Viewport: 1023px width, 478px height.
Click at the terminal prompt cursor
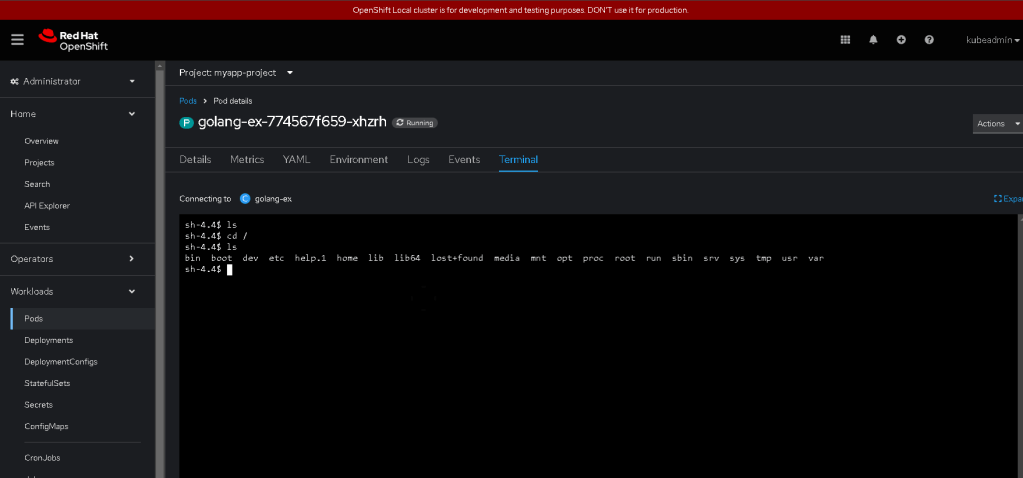point(230,269)
